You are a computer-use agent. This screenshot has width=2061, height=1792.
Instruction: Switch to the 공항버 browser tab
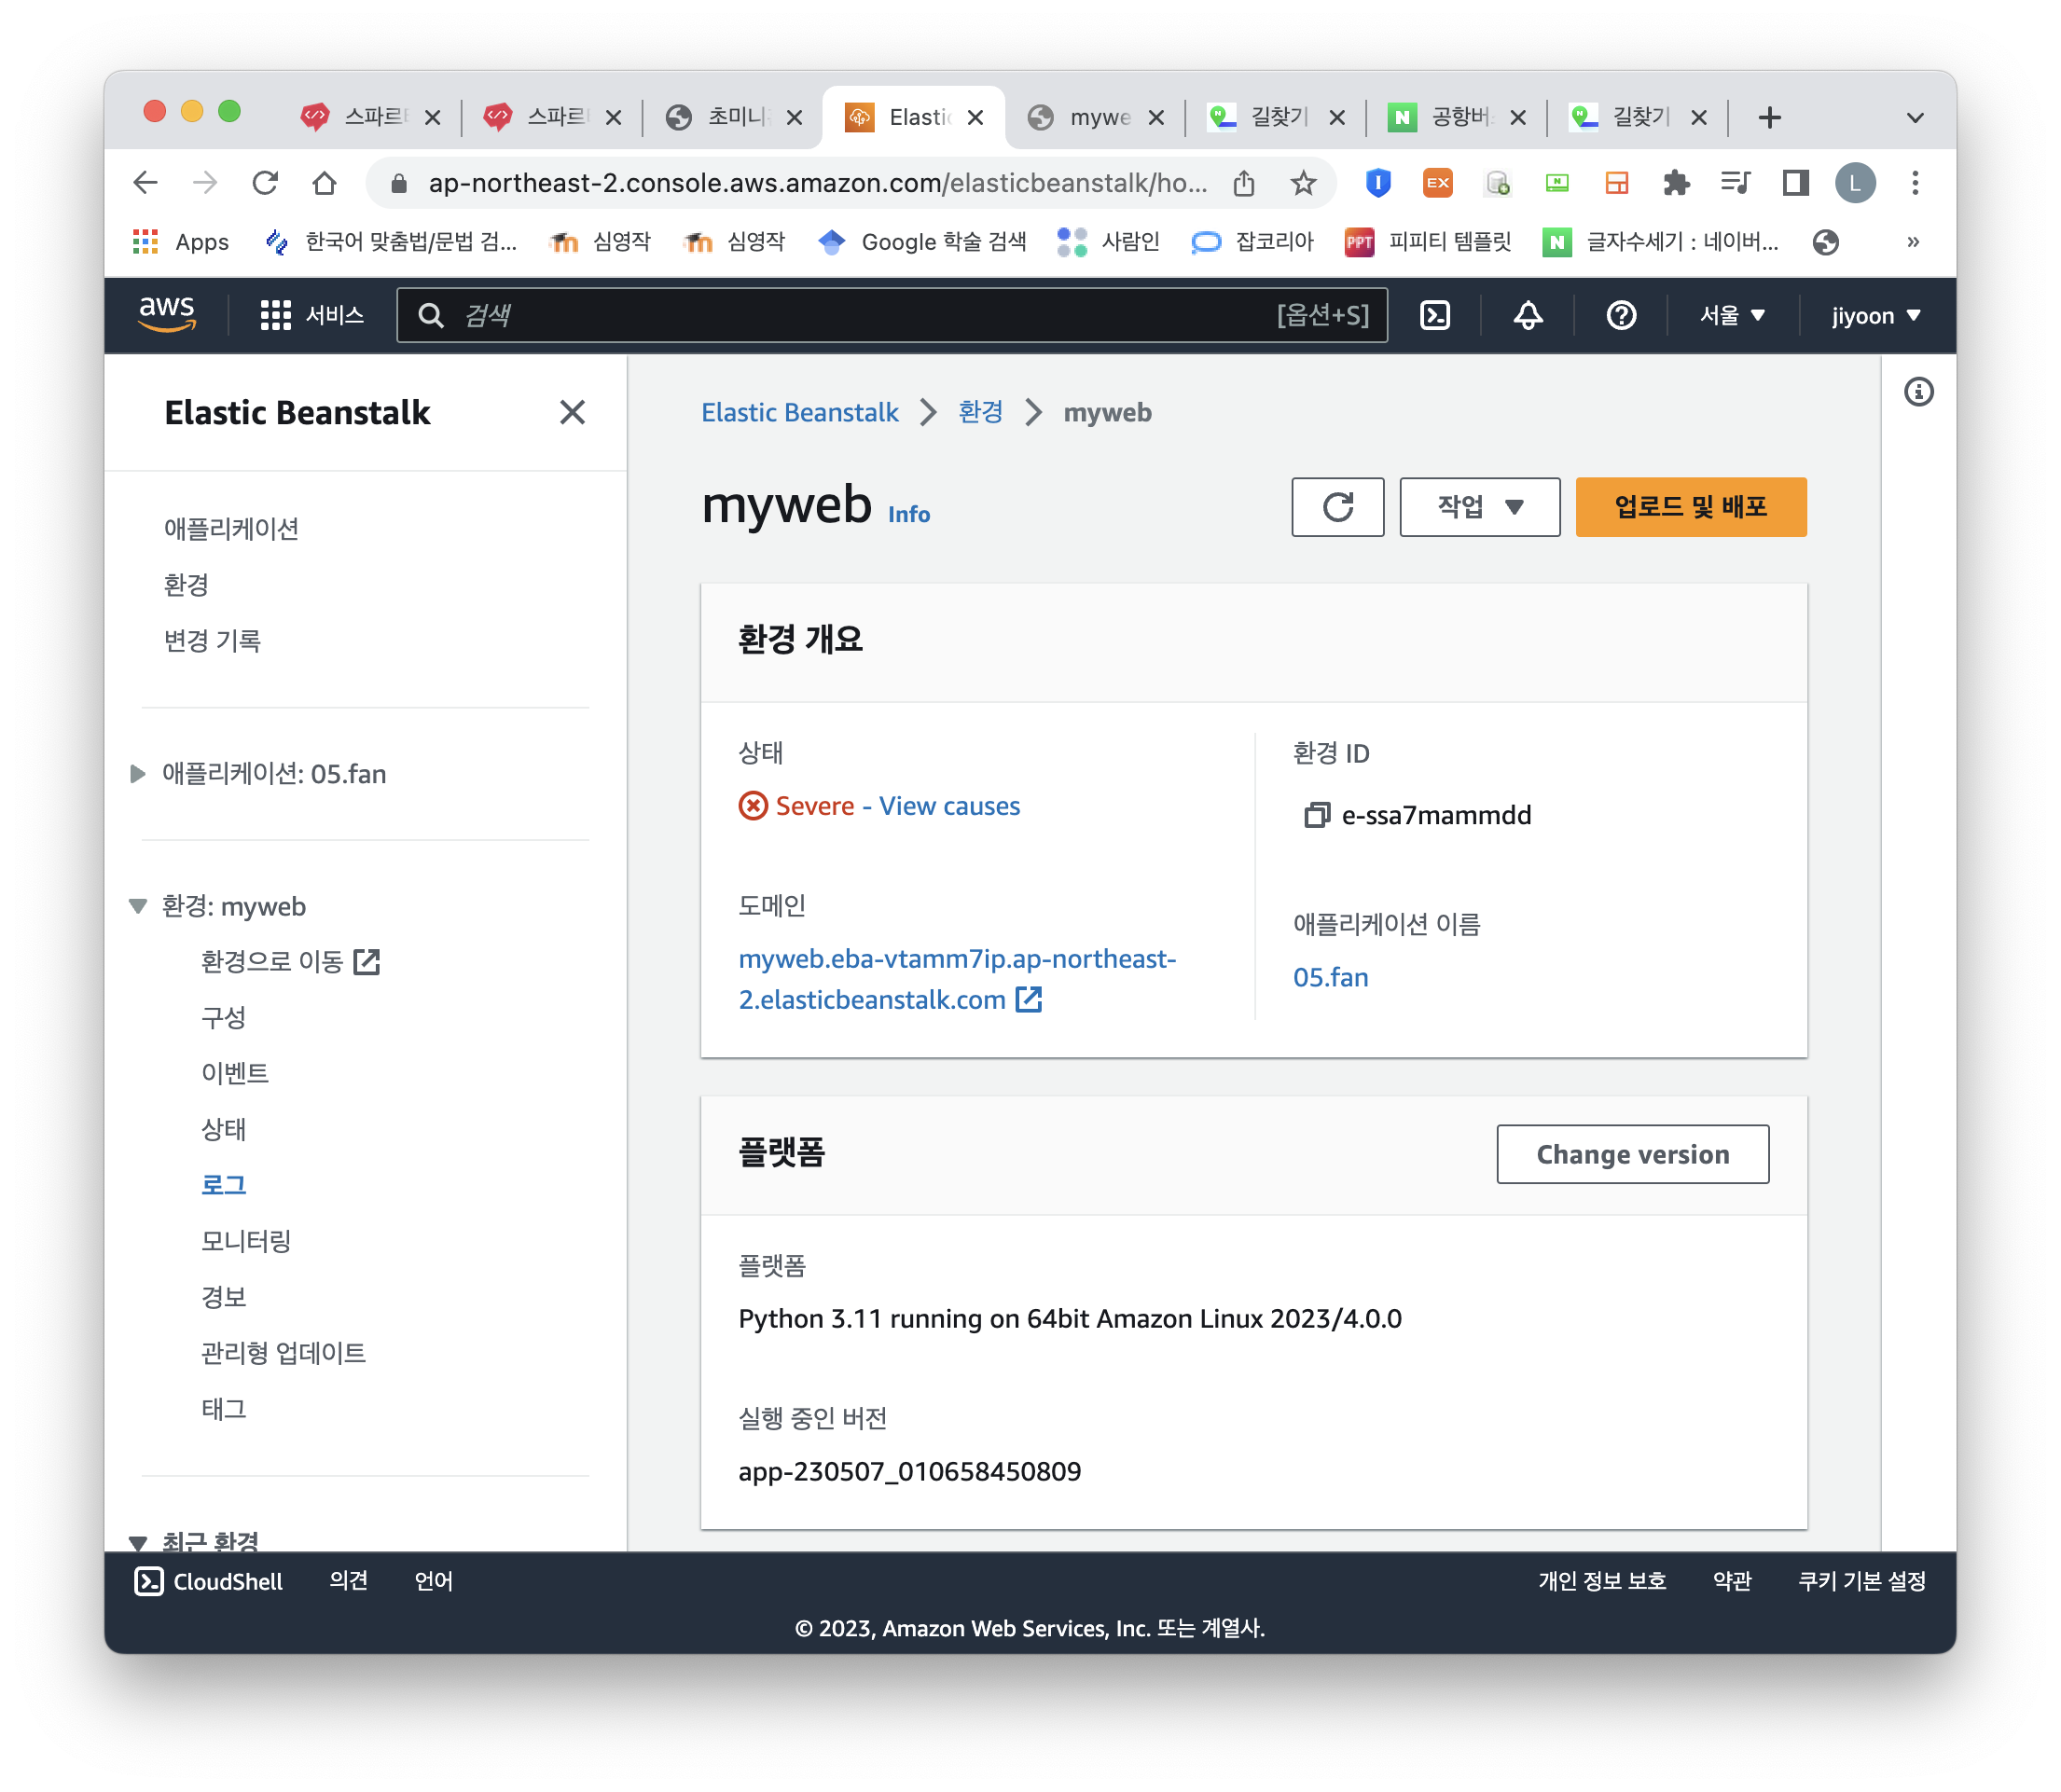[x=1457, y=118]
